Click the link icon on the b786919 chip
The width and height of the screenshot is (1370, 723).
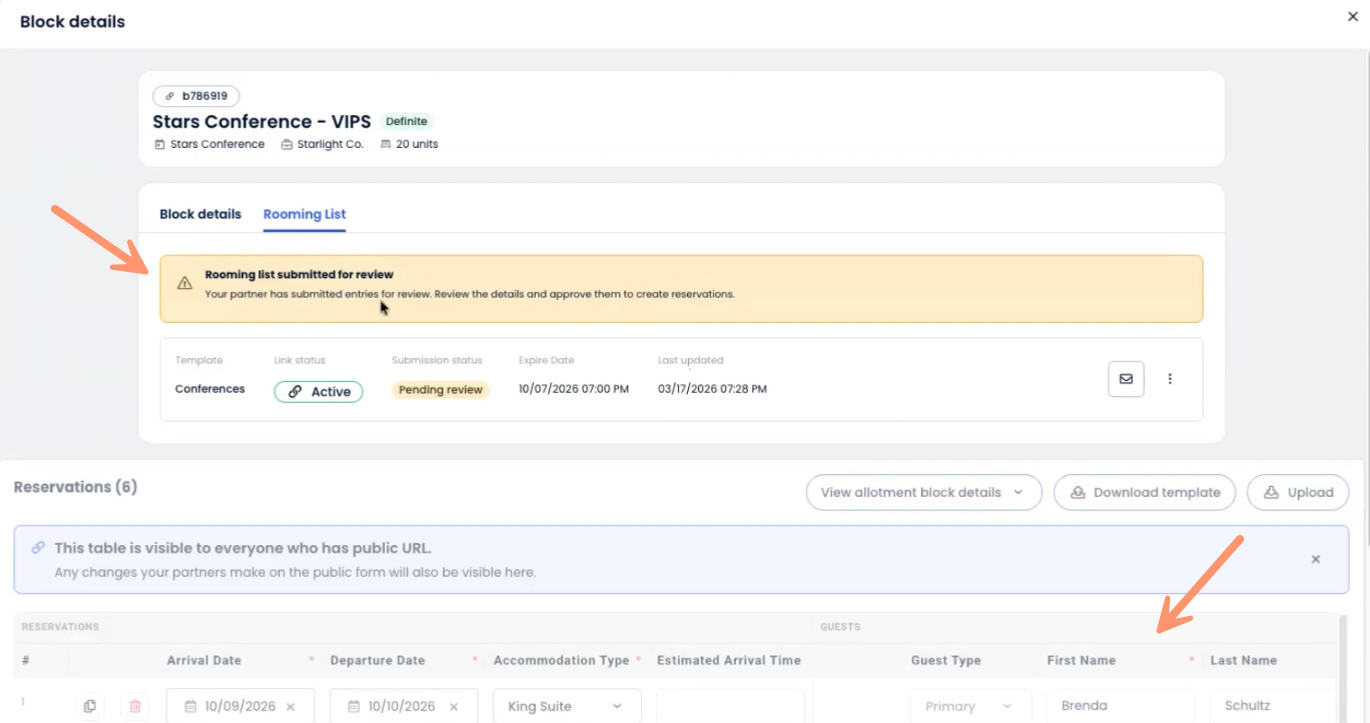168,96
